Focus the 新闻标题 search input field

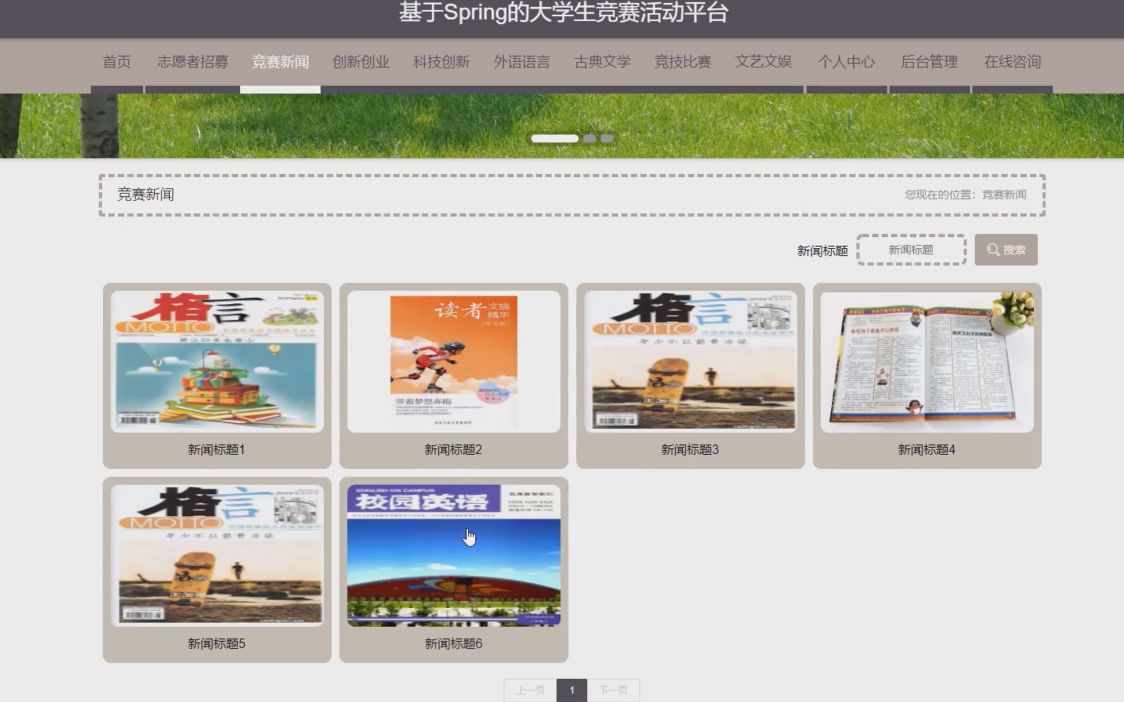tap(911, 250)
